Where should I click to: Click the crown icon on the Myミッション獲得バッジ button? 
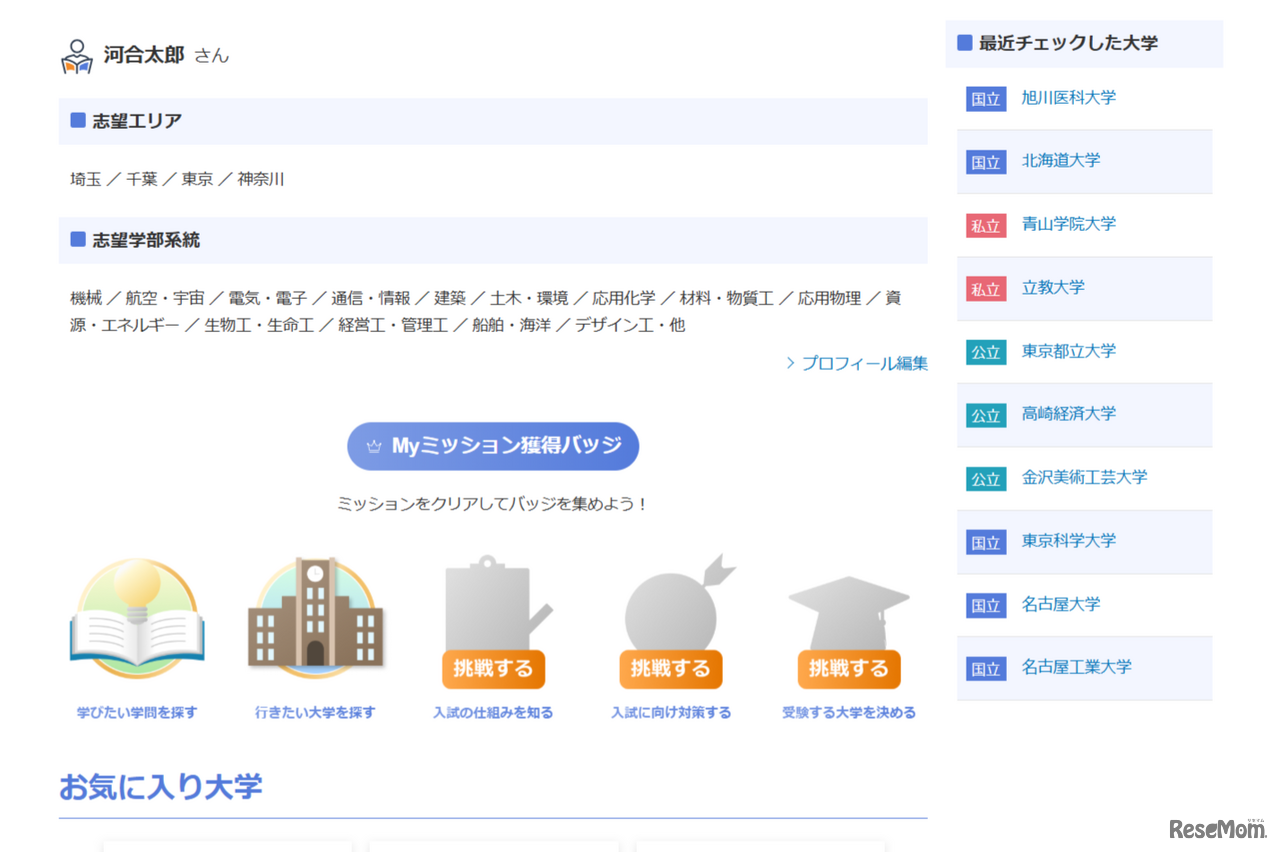pos(375,446)
